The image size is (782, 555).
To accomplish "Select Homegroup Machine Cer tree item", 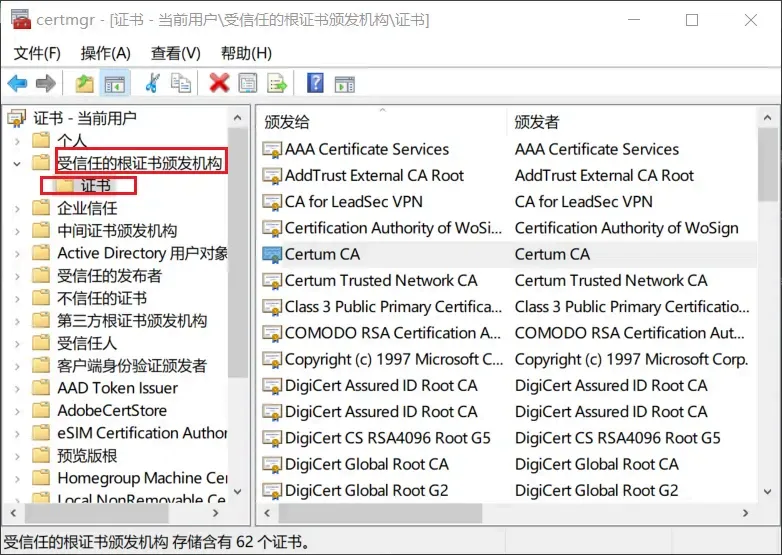I will (142, 478).
